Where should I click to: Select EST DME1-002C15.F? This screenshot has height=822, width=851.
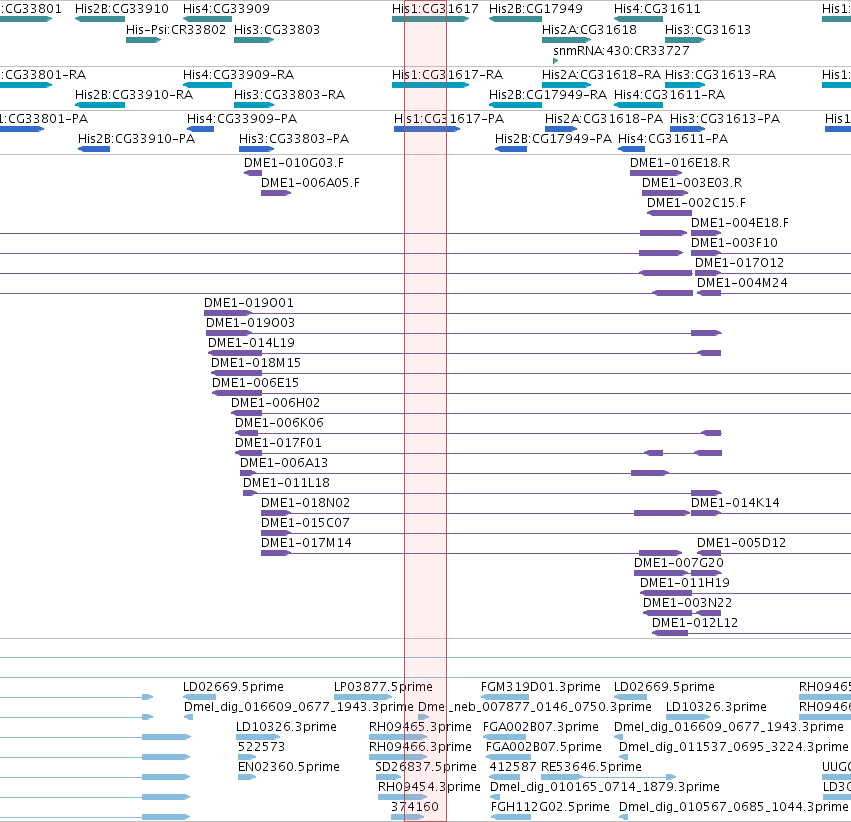pyautogui.click(x=670, y=213)
